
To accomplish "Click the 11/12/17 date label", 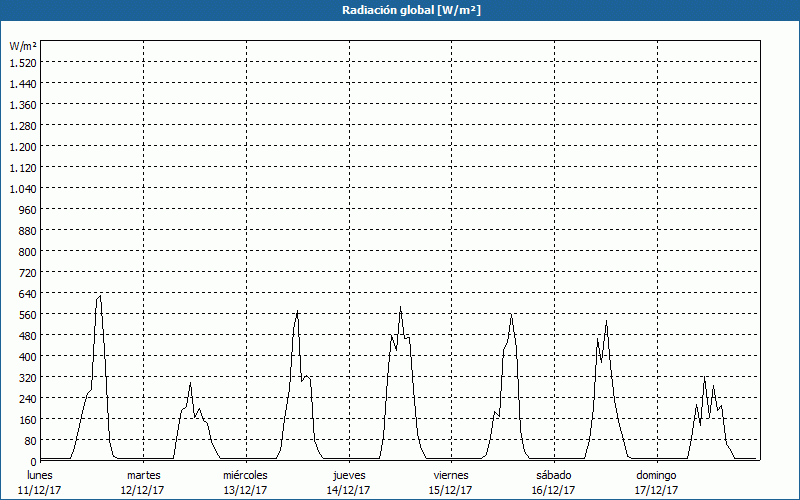I will (40, 490).
